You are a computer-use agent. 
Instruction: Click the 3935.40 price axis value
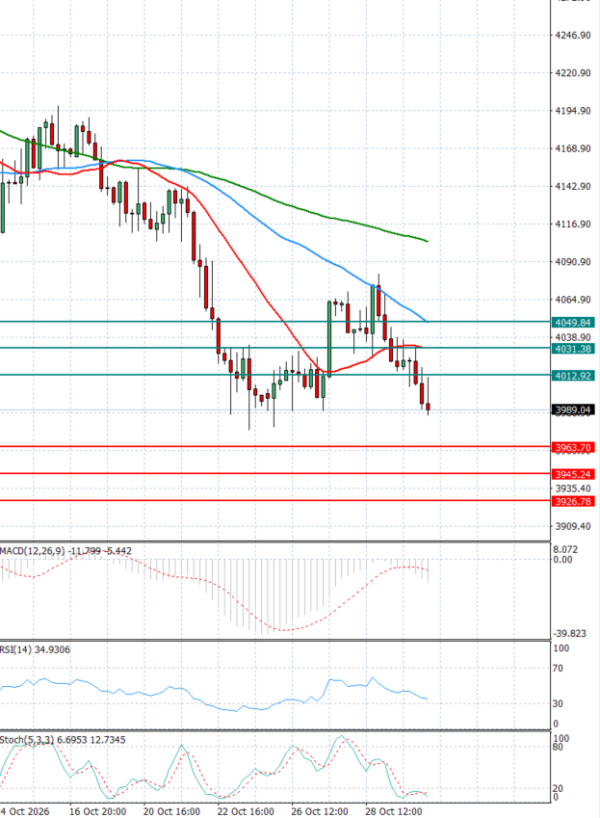tap(573, 489)
